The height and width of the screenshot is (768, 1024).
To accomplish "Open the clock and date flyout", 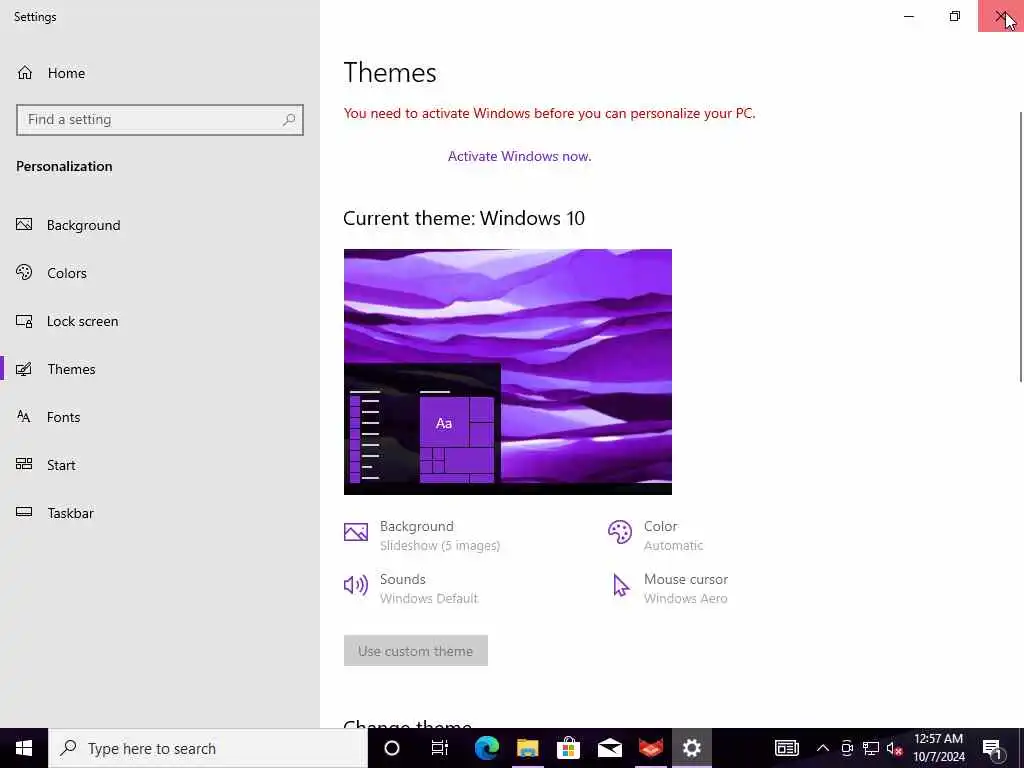I will tap(938, 748).
